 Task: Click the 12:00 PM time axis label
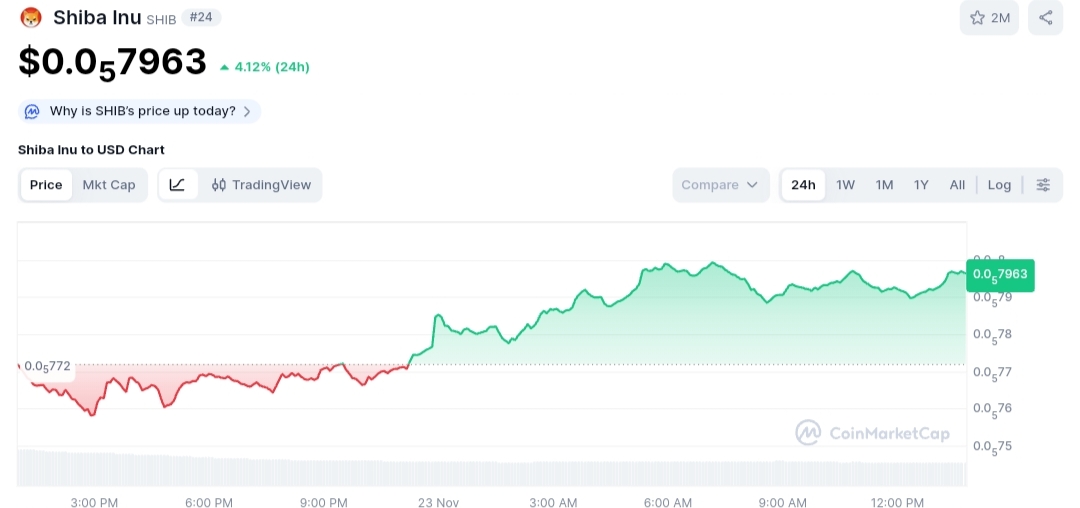pyautogui.click(x=897, y=502)
